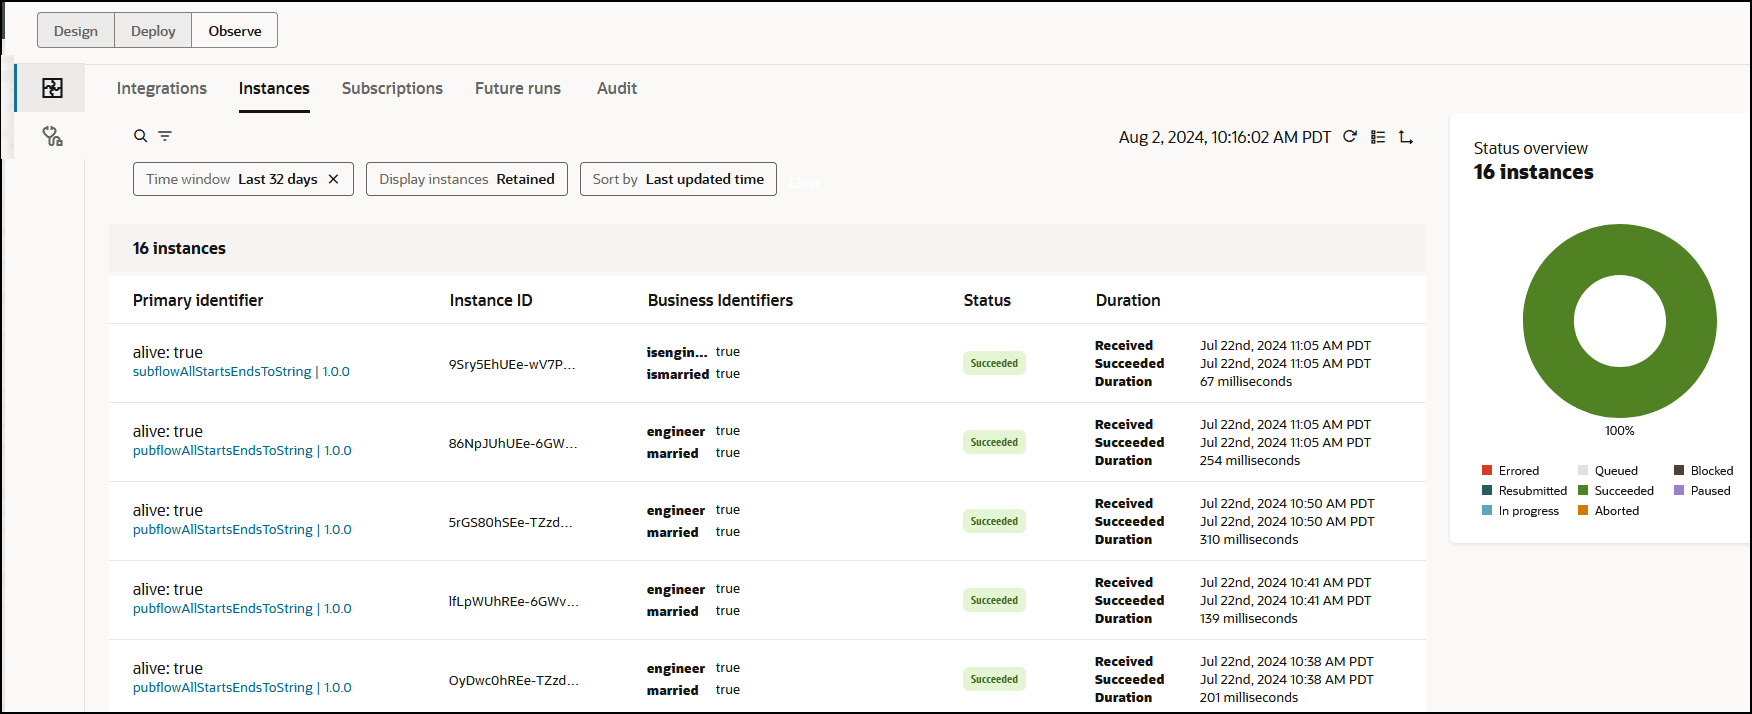
Task: Switch to the Design view
Action: click(x=76, y=31)
